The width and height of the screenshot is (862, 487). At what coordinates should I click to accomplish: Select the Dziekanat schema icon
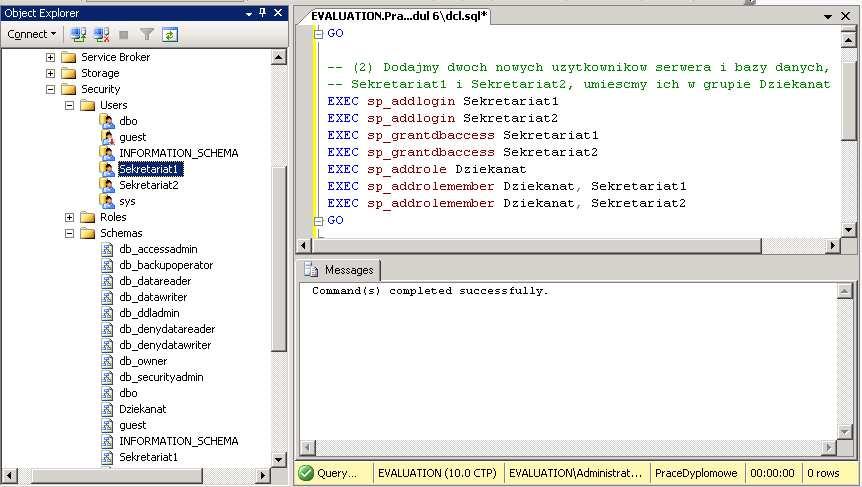point(107,409)
